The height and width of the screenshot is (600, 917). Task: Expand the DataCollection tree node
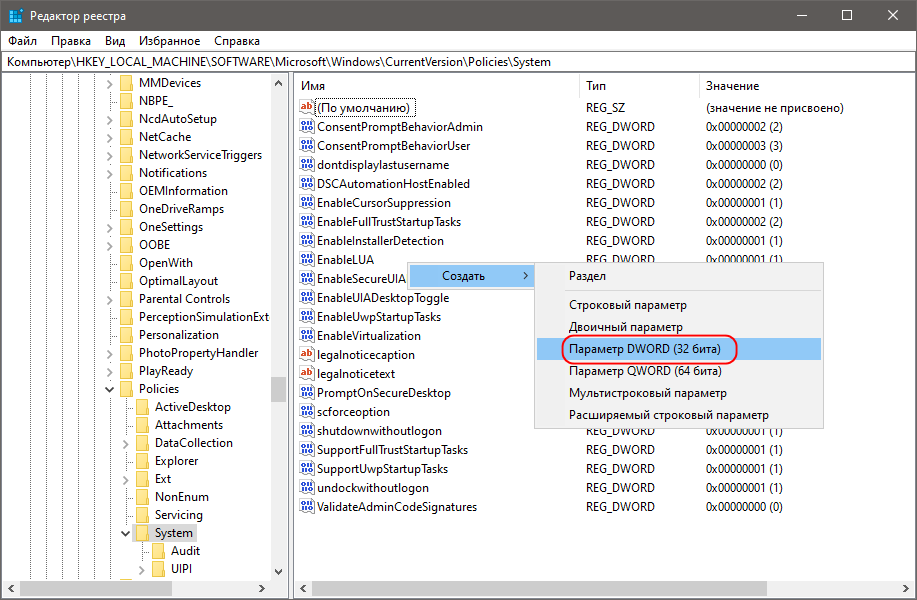tap(125, 444)
